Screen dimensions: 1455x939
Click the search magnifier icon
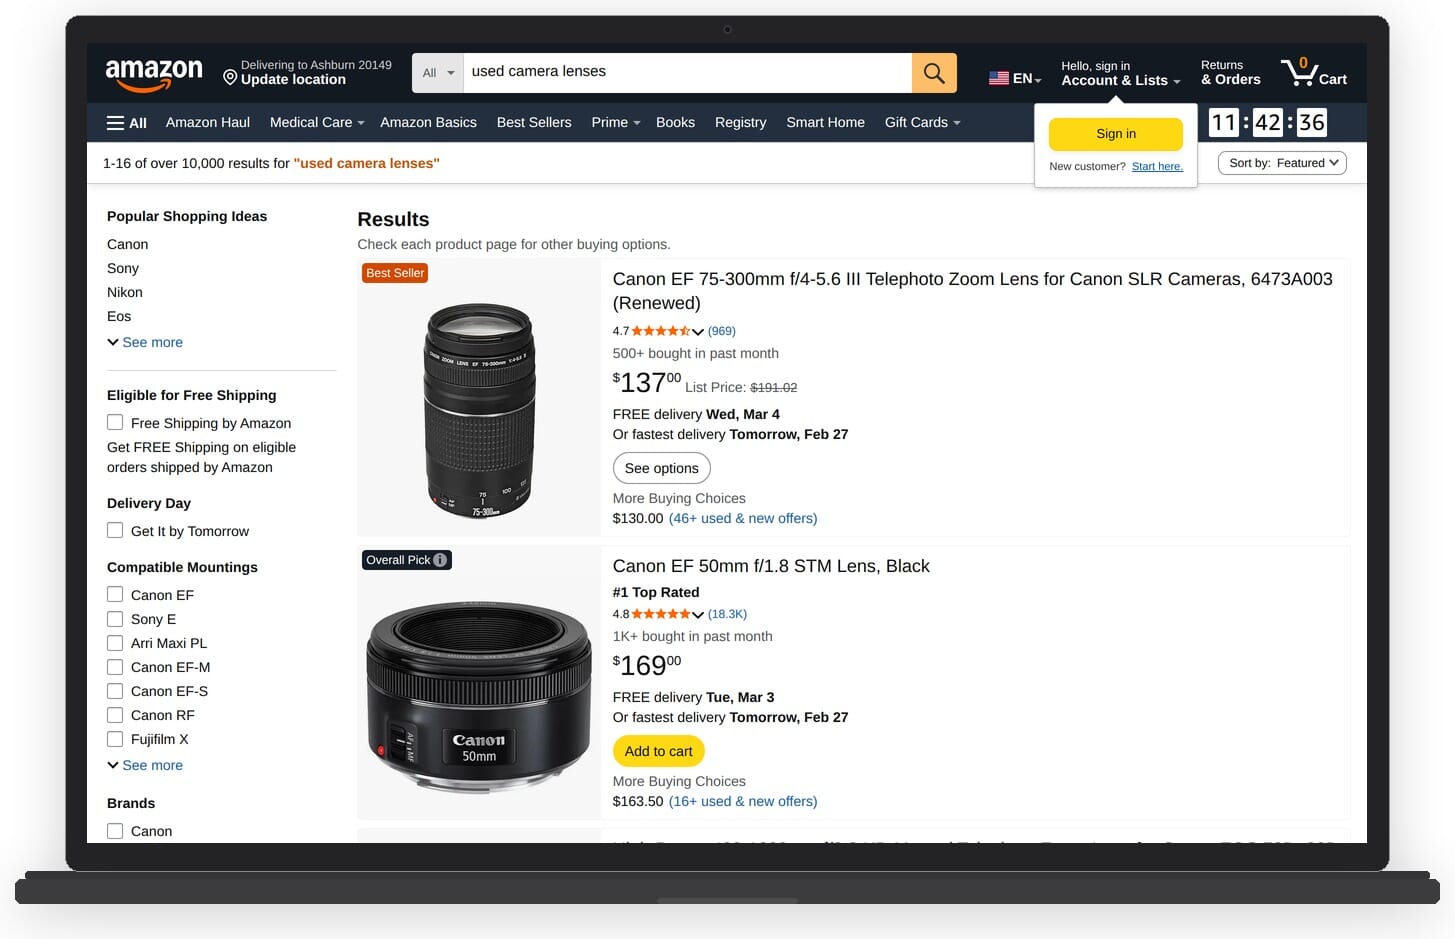point(932,72)
